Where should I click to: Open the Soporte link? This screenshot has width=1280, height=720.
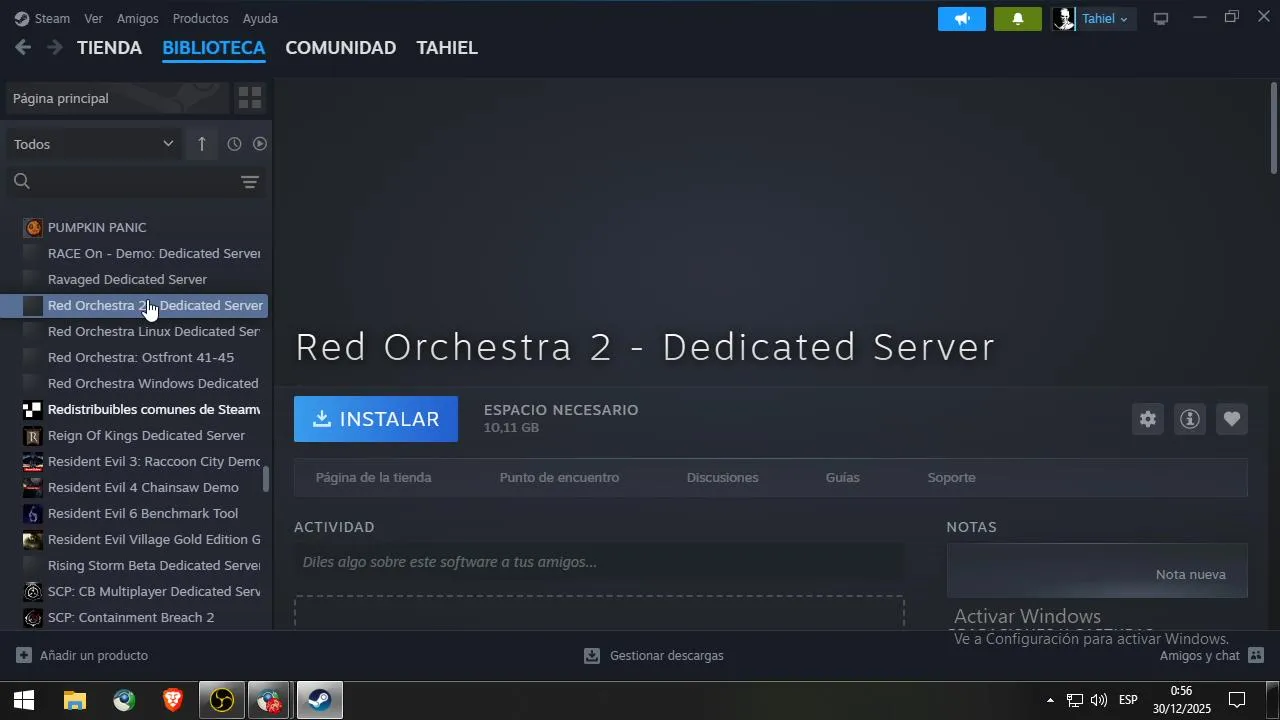(x=951, y=478)
